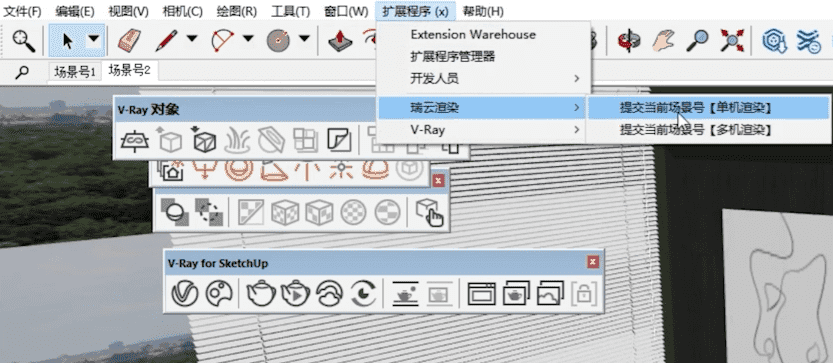Activate the Push/Pull tool

pos(340,40)
